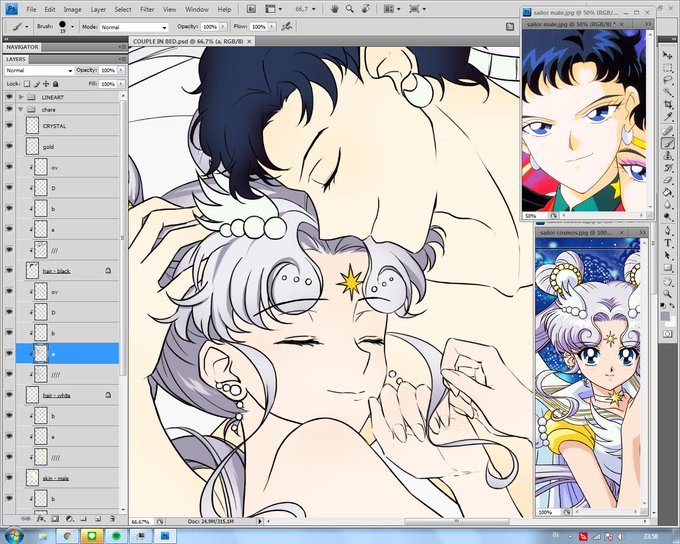
Task: Switch to COUPLE IN BED.psd tab
Action: [x=188, y=41]
